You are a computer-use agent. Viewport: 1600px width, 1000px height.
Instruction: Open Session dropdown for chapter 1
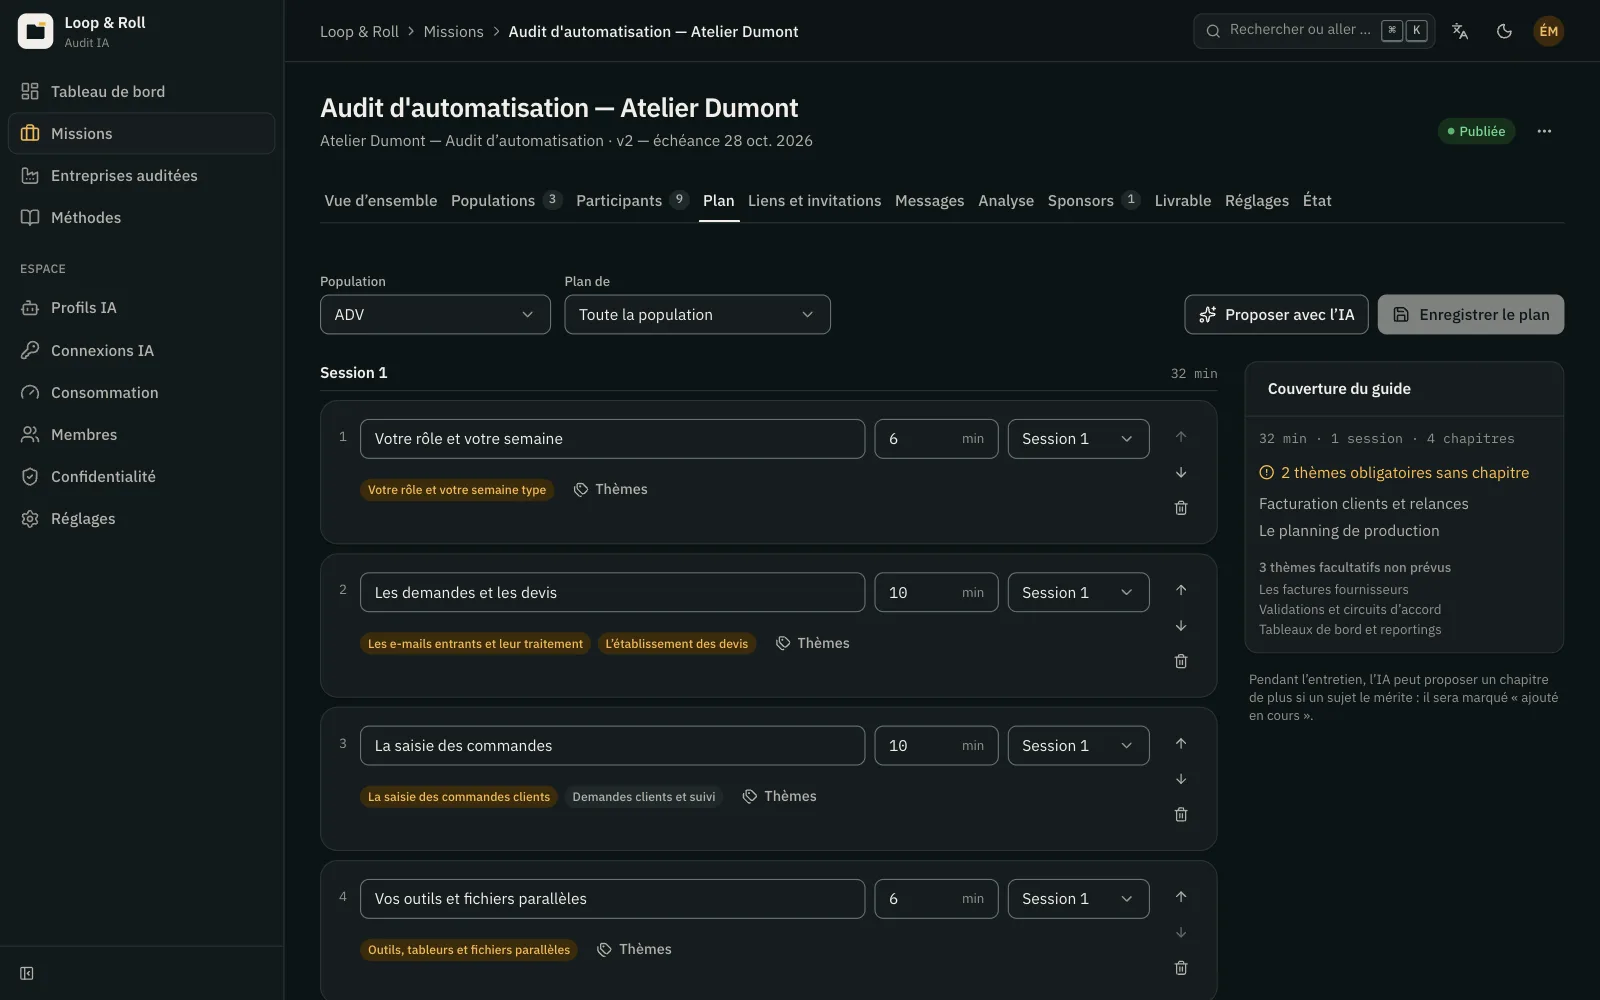(1078, 439)
